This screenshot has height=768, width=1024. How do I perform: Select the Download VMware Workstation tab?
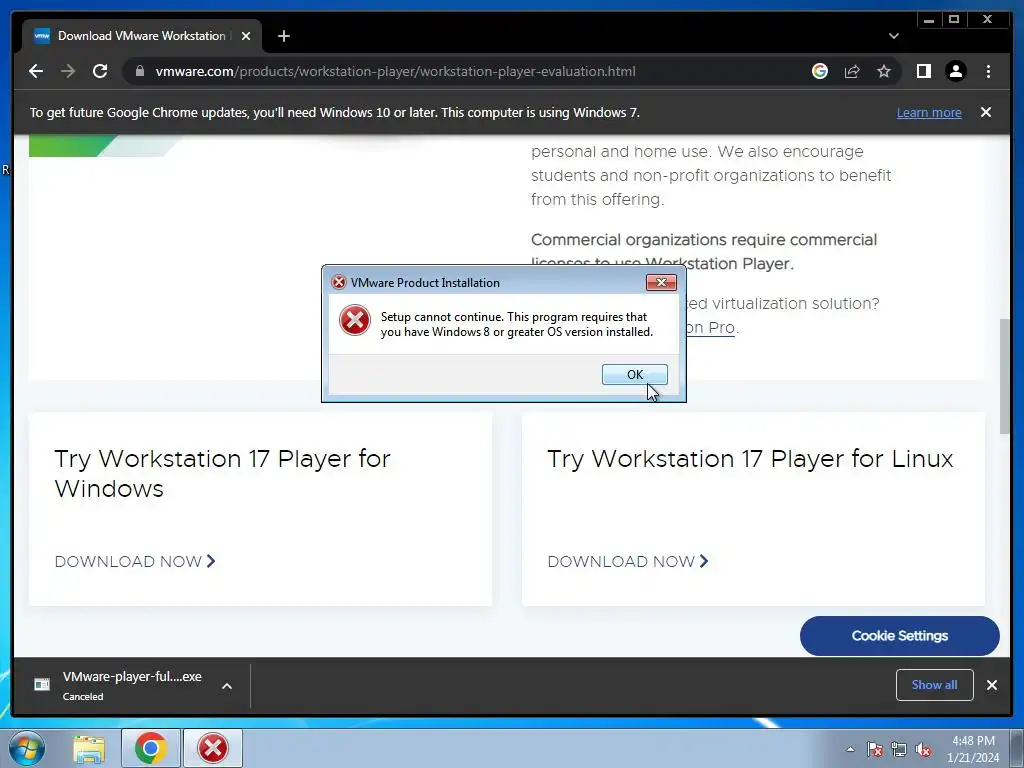pyautogui.click(x=142, y=36)
